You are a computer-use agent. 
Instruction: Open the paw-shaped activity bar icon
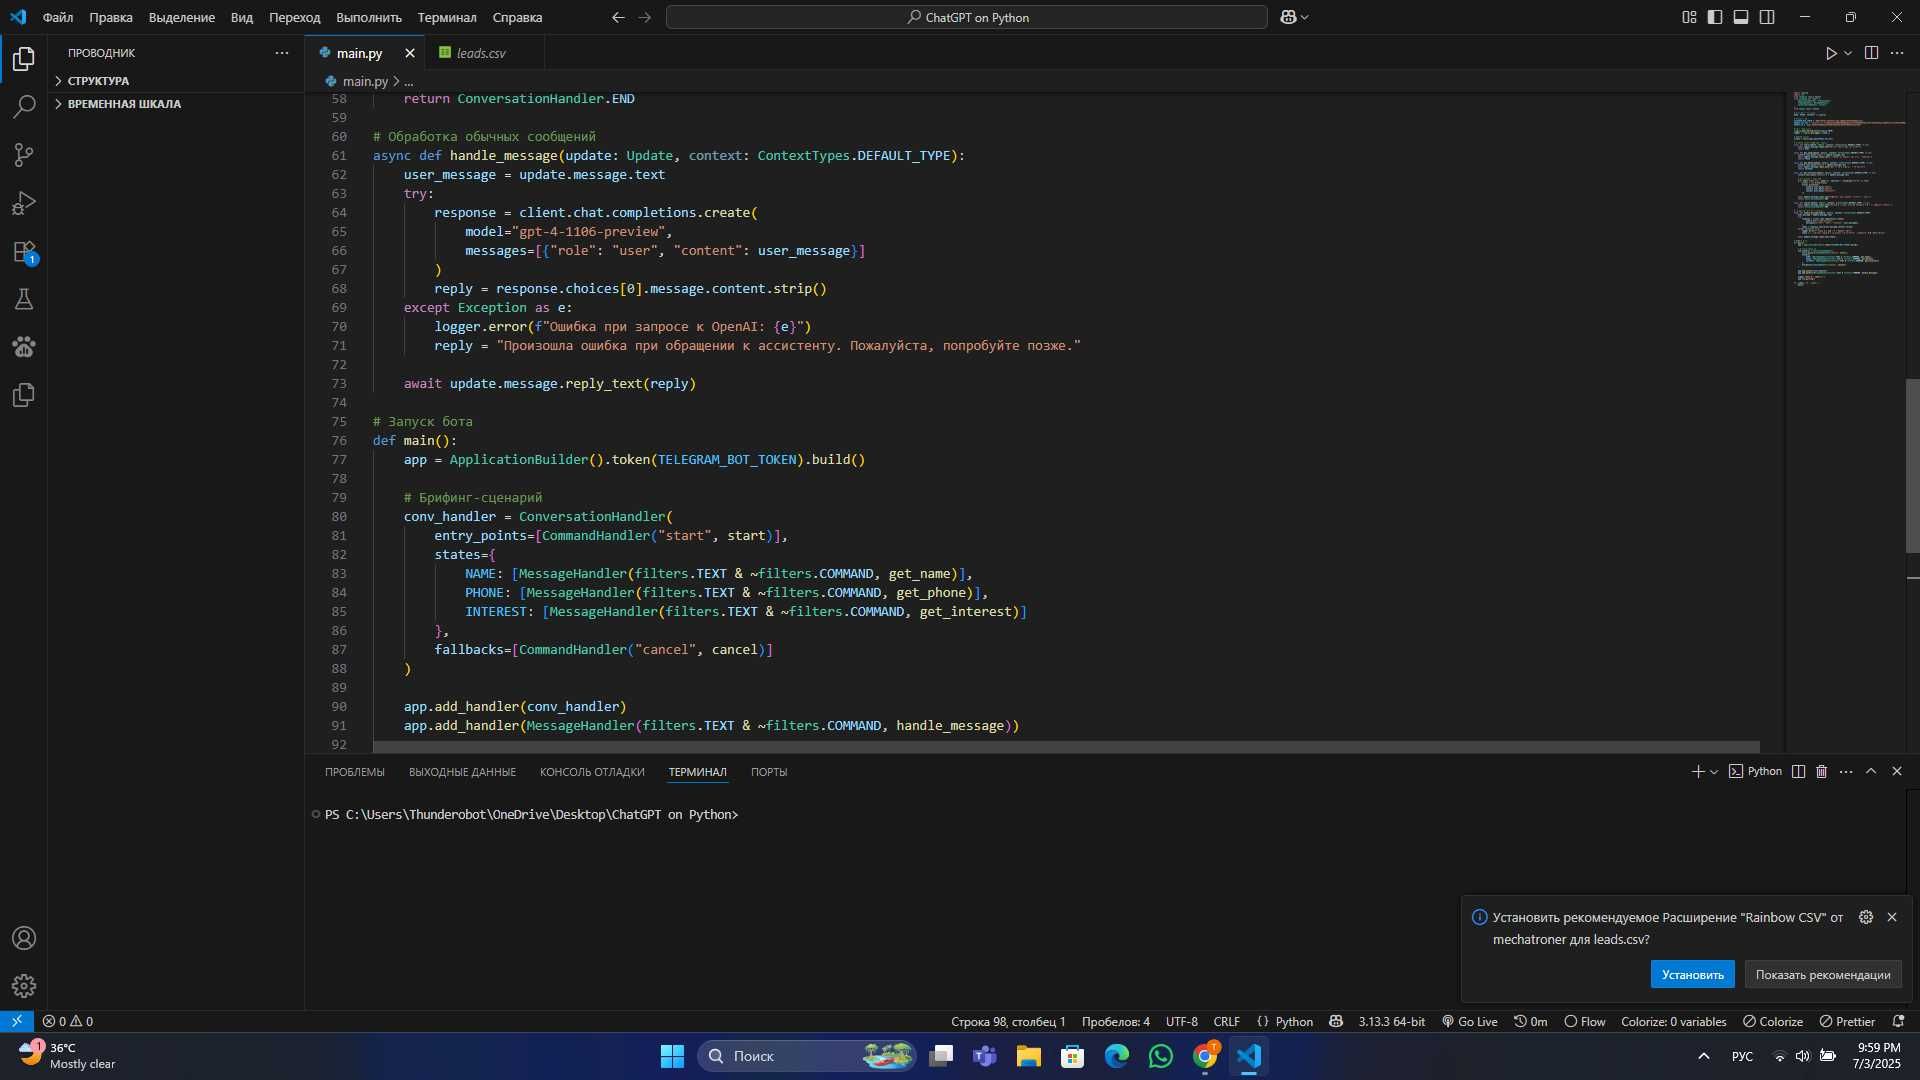point(24,347)
